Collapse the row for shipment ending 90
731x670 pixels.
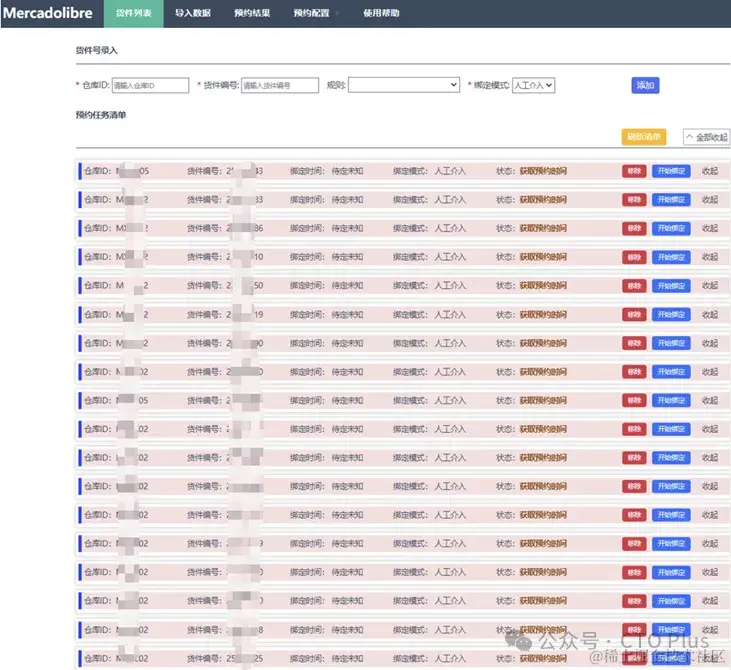tap(710, 343)
